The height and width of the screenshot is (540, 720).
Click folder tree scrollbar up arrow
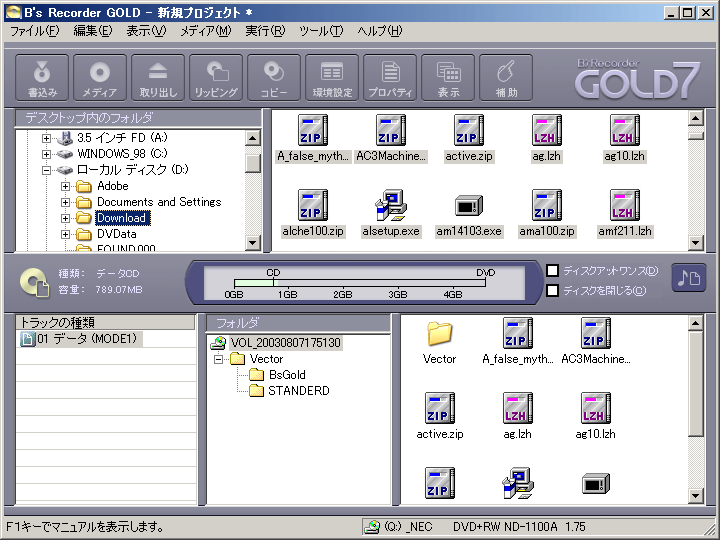253,138
